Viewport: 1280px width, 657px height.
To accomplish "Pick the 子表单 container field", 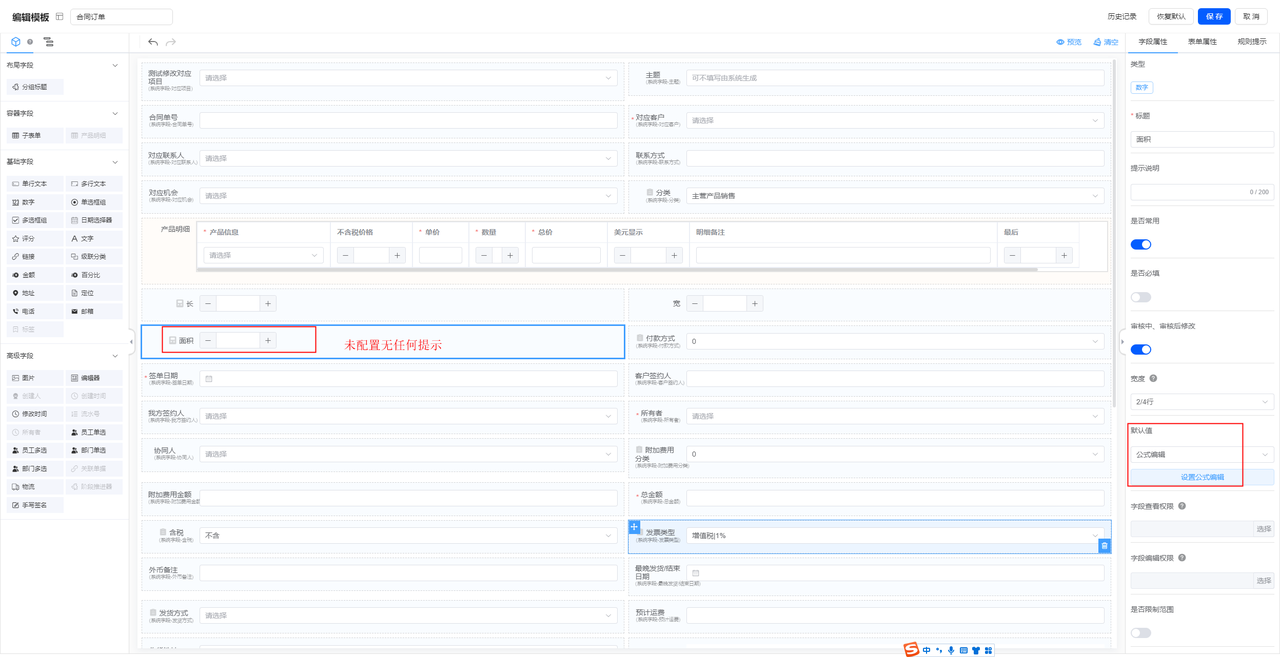I will (35, 135).
